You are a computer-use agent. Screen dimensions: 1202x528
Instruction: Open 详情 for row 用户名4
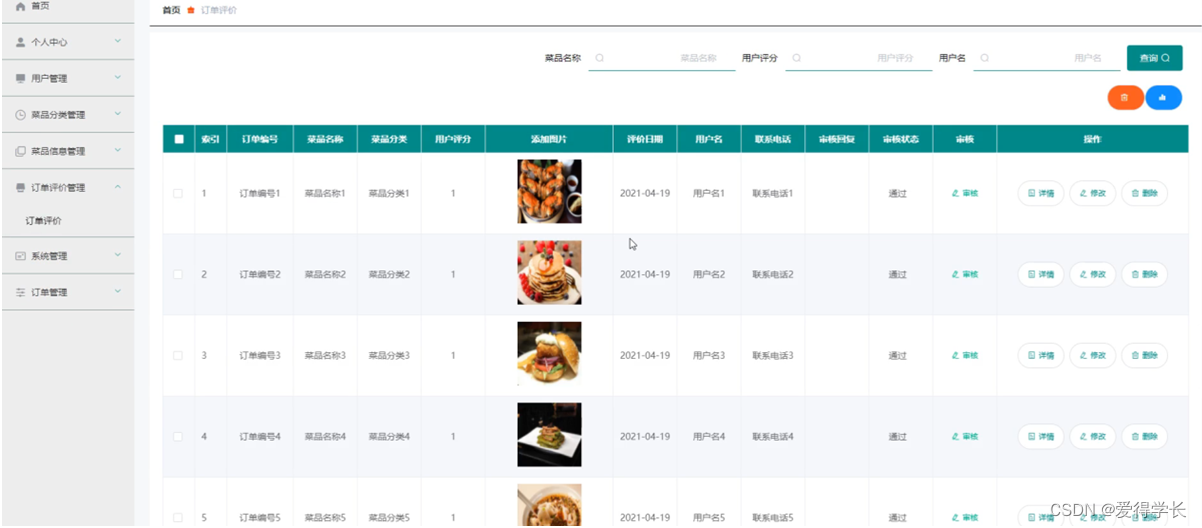pos(1041,436)
